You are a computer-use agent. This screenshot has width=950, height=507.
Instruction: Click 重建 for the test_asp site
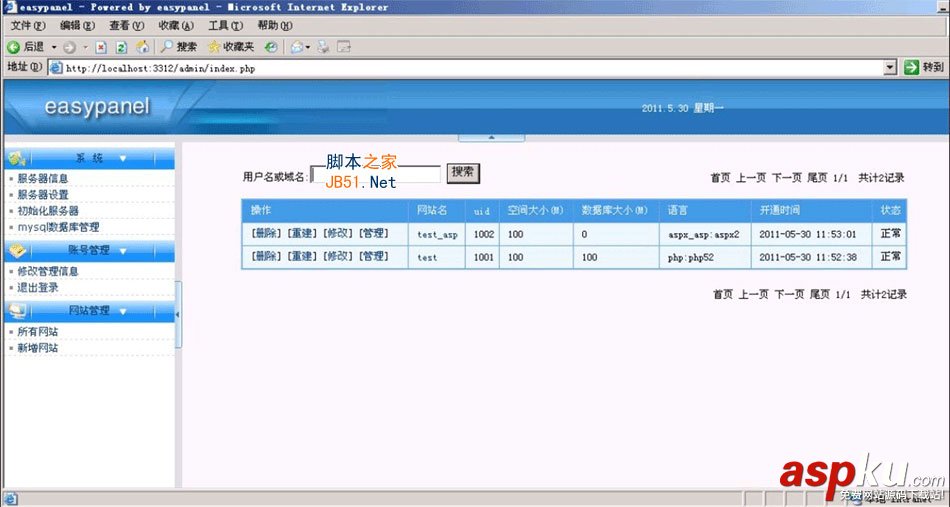(x=302, y=234)
